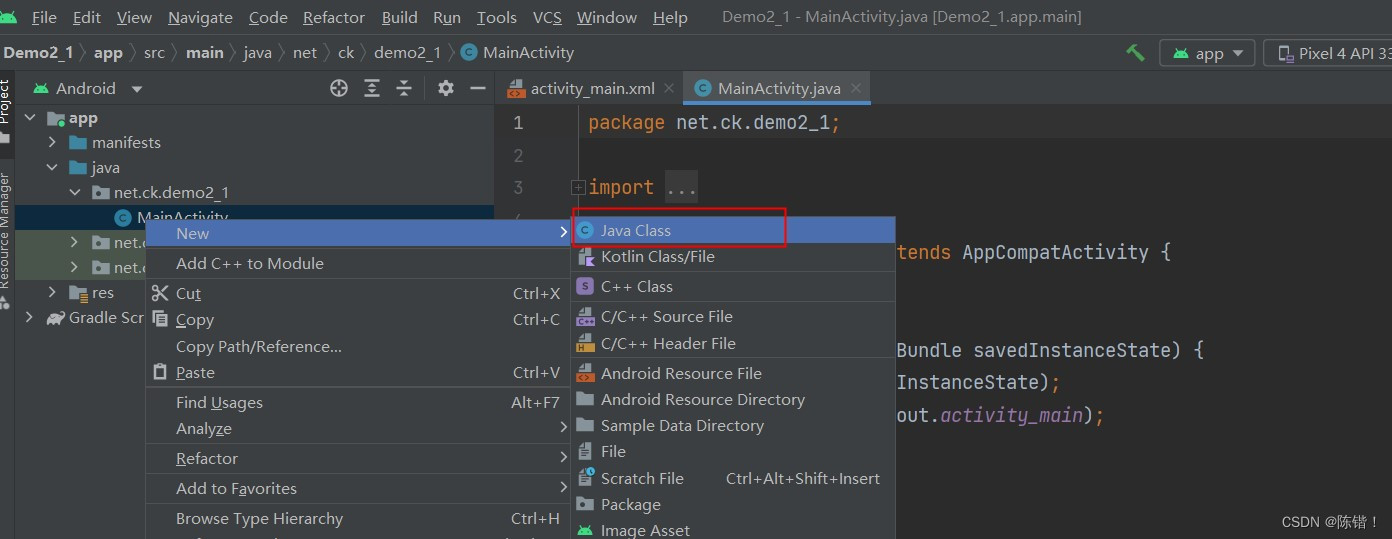Switch to the MainActivity.java tab
Image resolution: width=1392 pixels, height=539 pixels.
[x=779, y=88]
